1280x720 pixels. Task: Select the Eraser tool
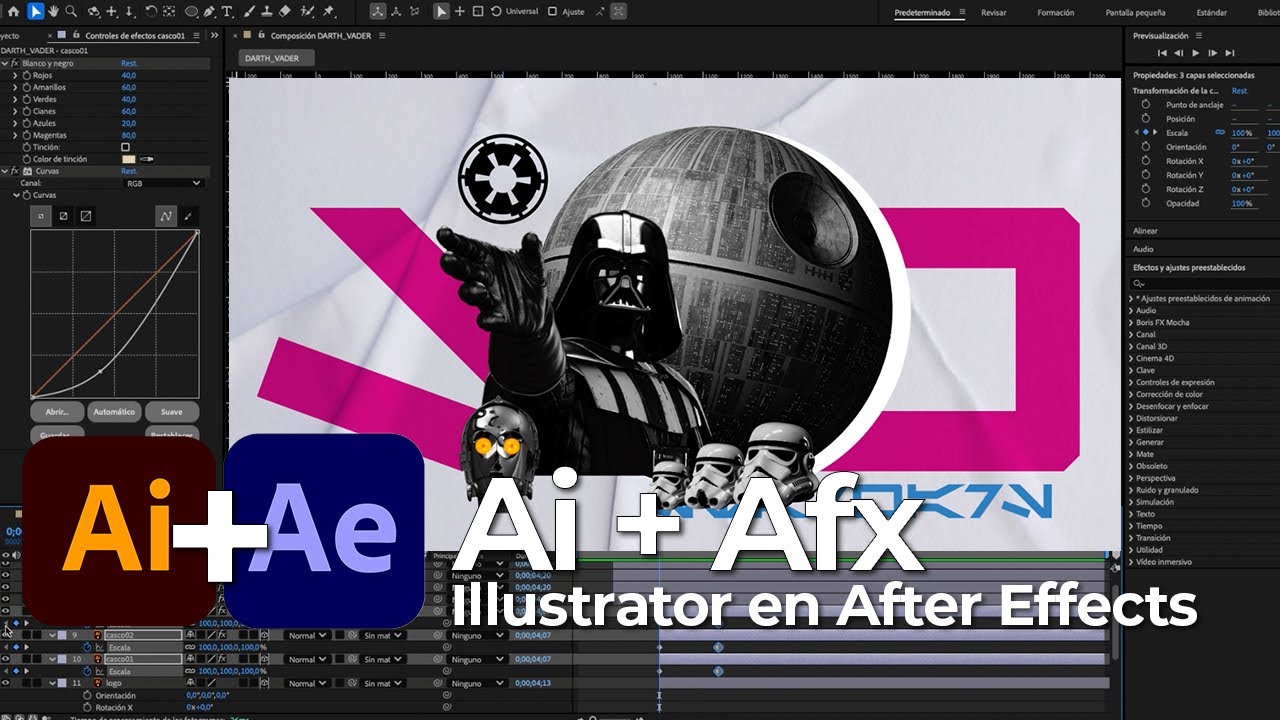[x=285, y=12]
